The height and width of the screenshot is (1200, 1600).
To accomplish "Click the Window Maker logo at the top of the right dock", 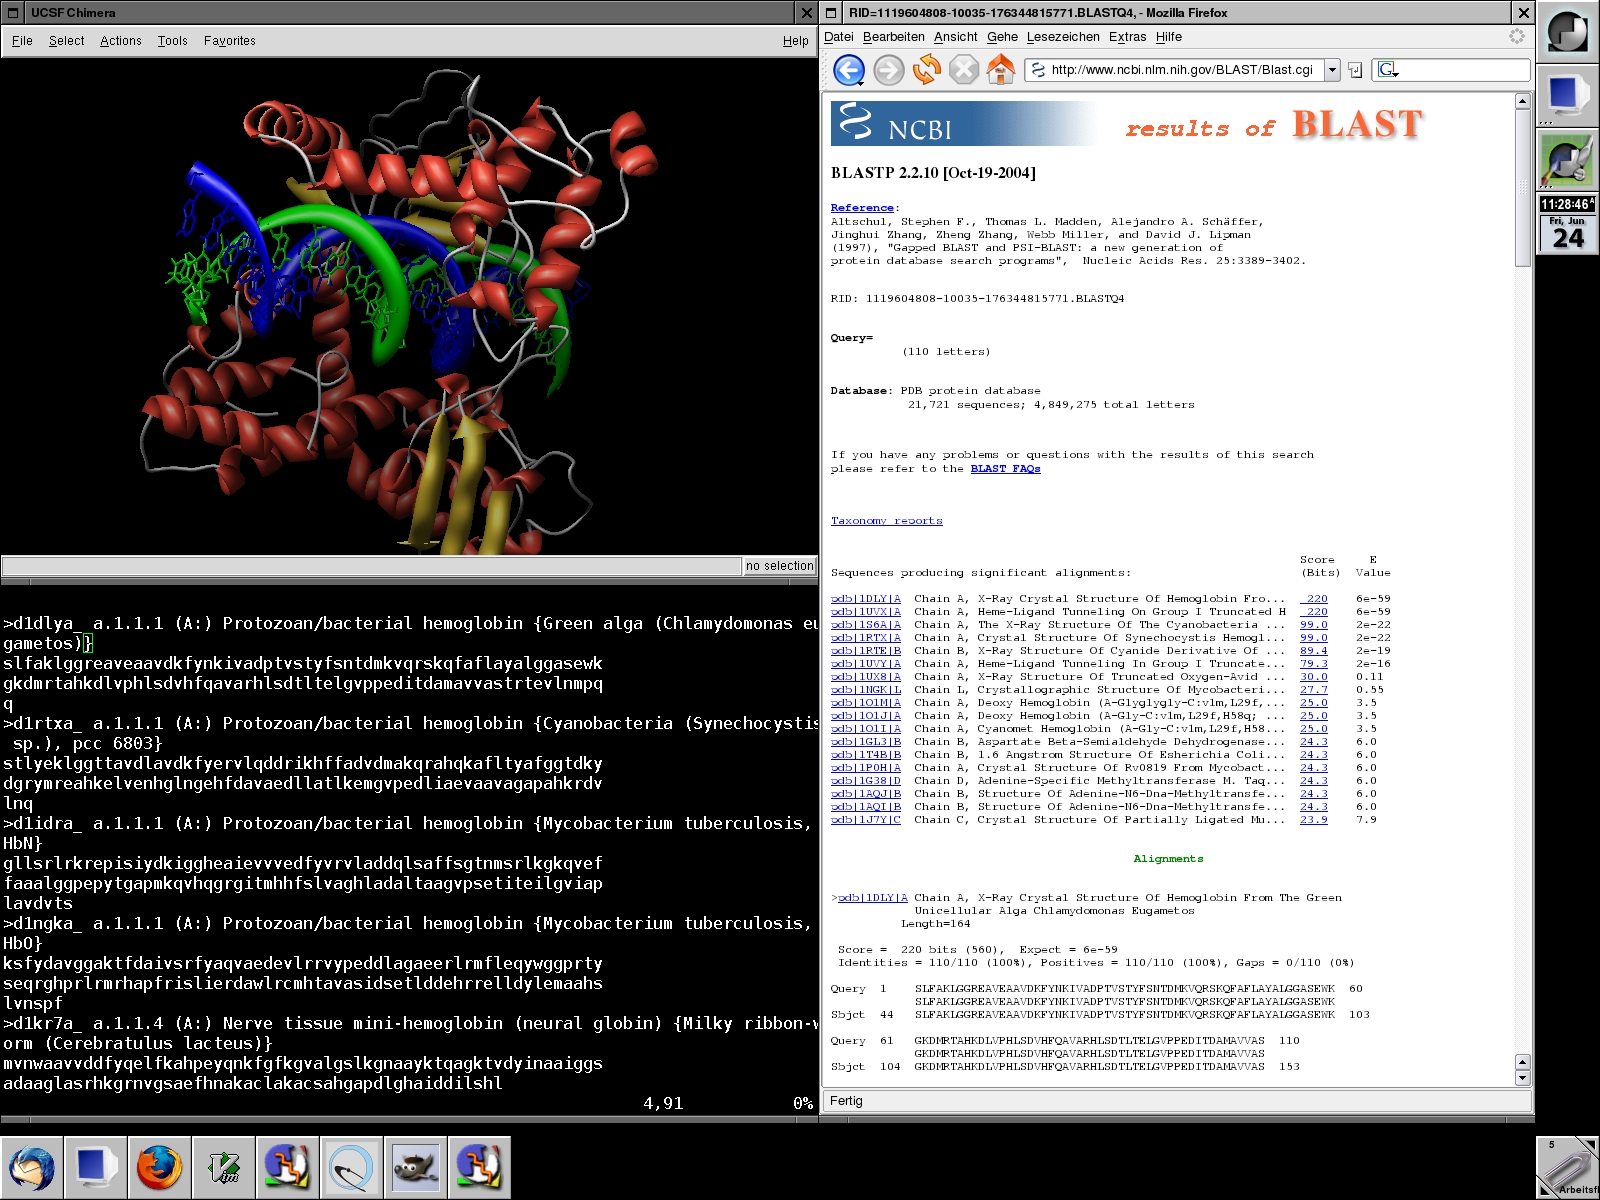I will pos(1568,32).
